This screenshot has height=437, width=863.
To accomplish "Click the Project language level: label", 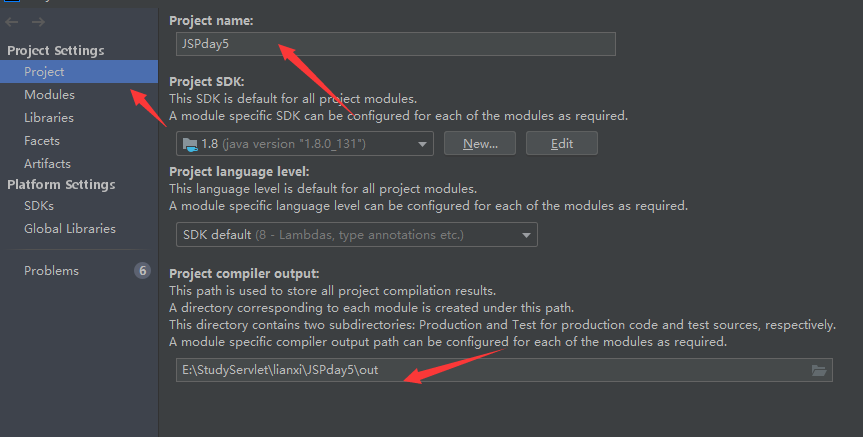I will pyautogui.click(x=239, y=172).
